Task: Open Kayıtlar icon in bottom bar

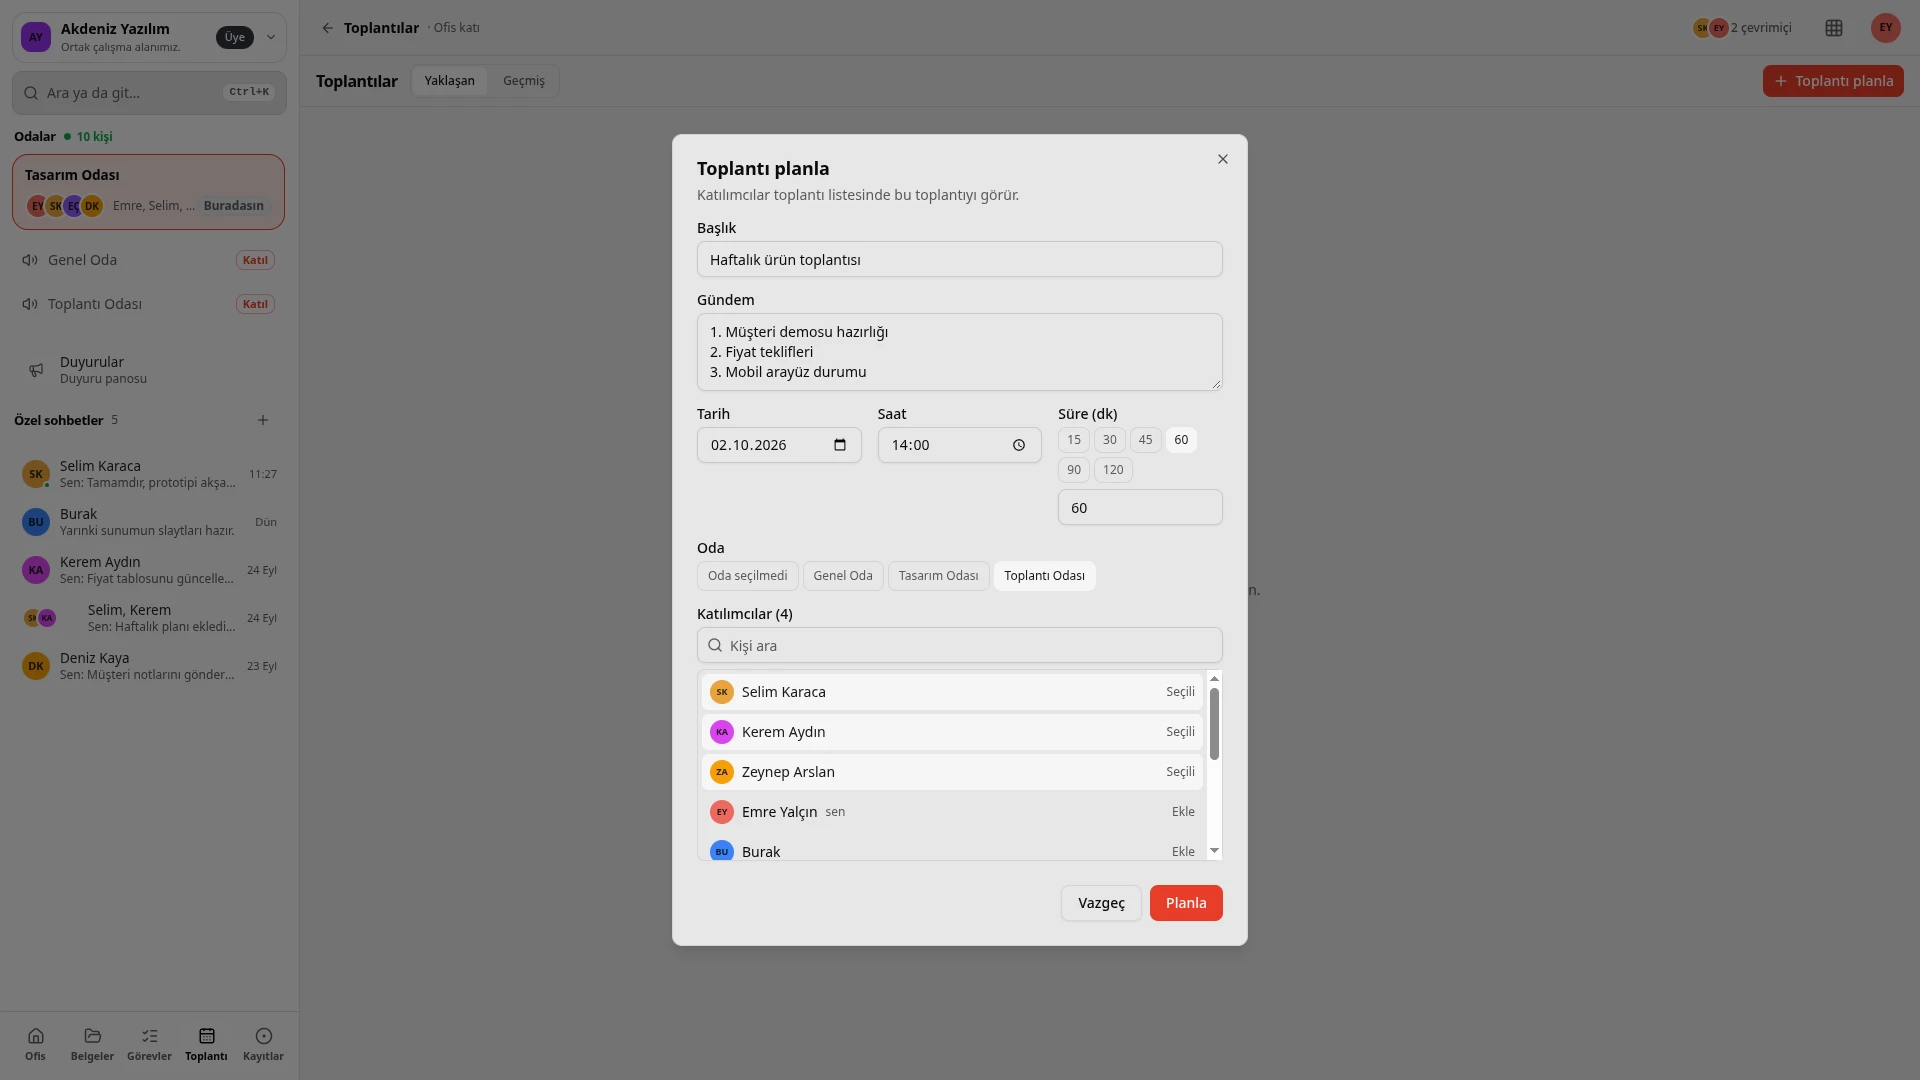Action: (x=263, y=1043)
